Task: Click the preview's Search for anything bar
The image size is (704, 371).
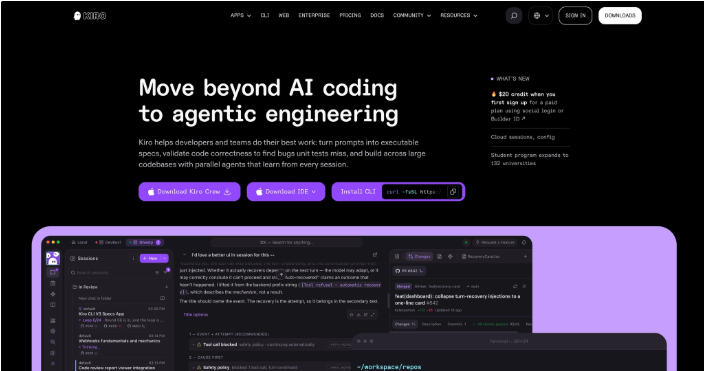Action: [286, 242]
